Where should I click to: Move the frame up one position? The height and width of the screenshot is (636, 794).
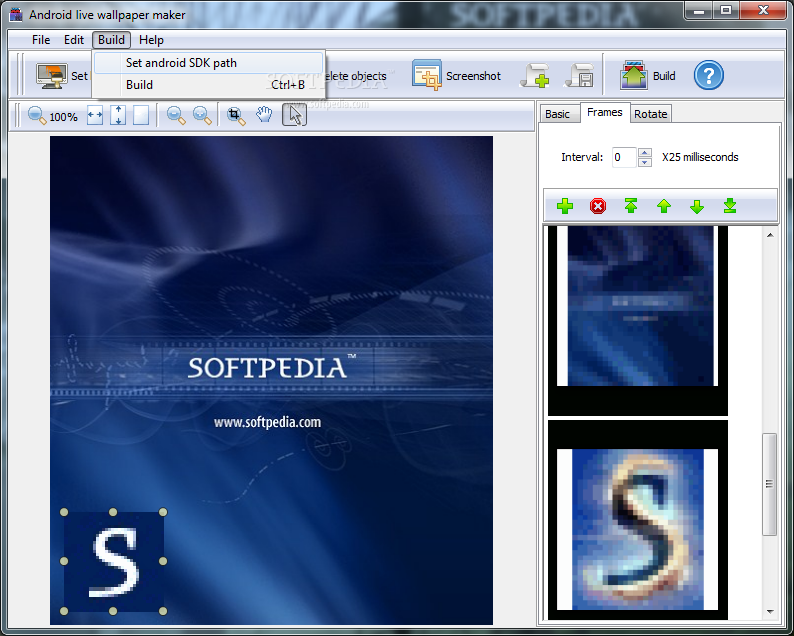pos(664,206)
